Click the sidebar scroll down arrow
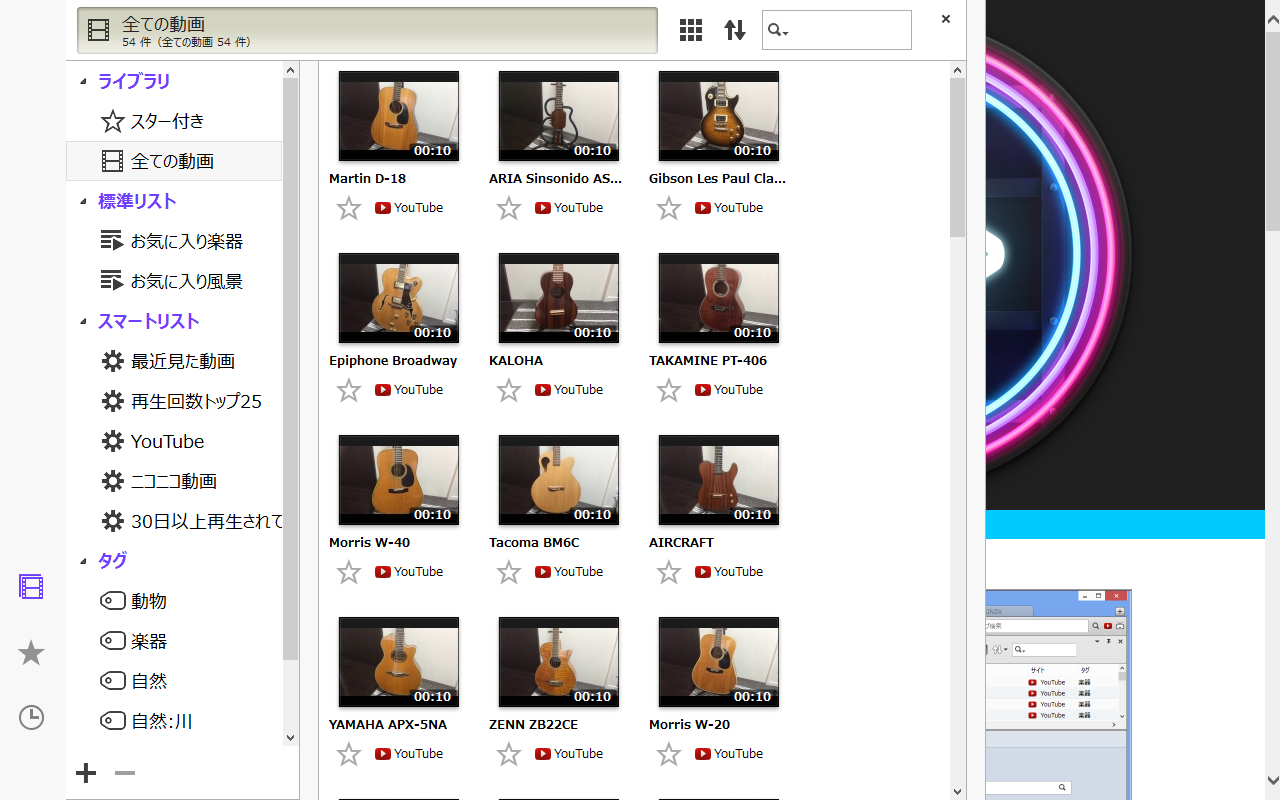This screenshot has height=800, width=1280. coord(291,738)
